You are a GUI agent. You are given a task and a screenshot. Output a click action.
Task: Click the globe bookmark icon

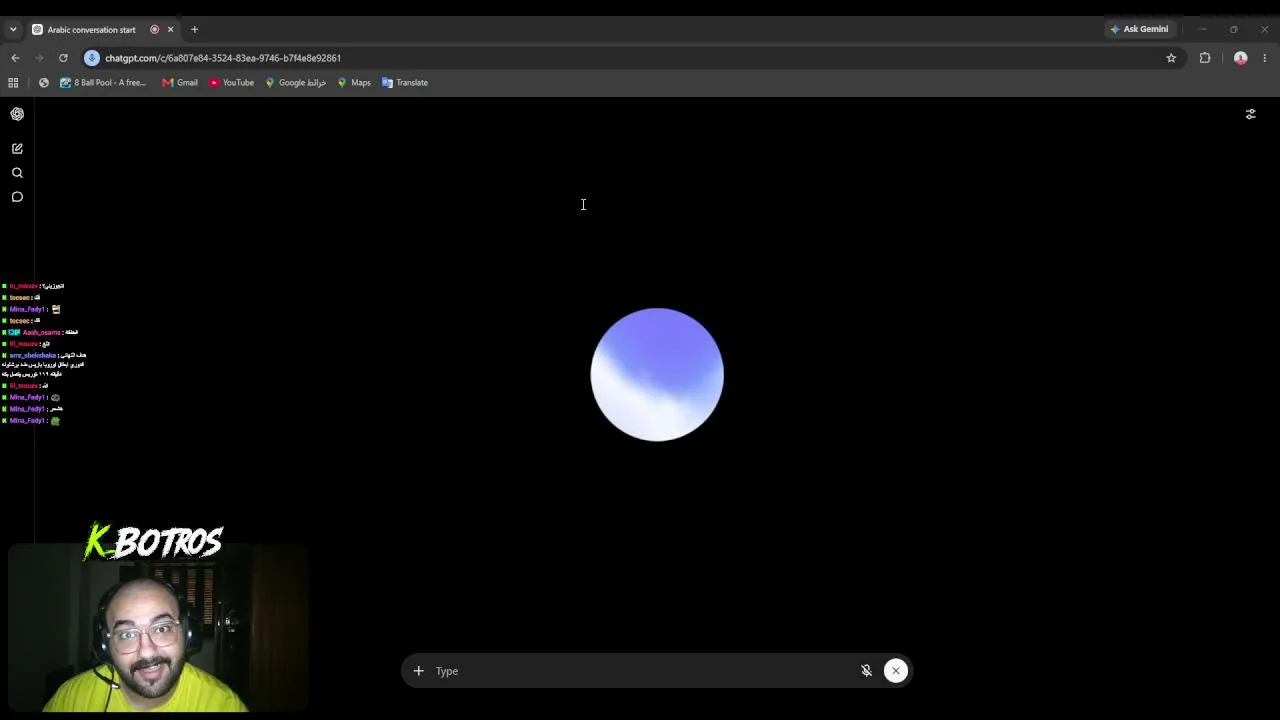(x=44, y=83)
